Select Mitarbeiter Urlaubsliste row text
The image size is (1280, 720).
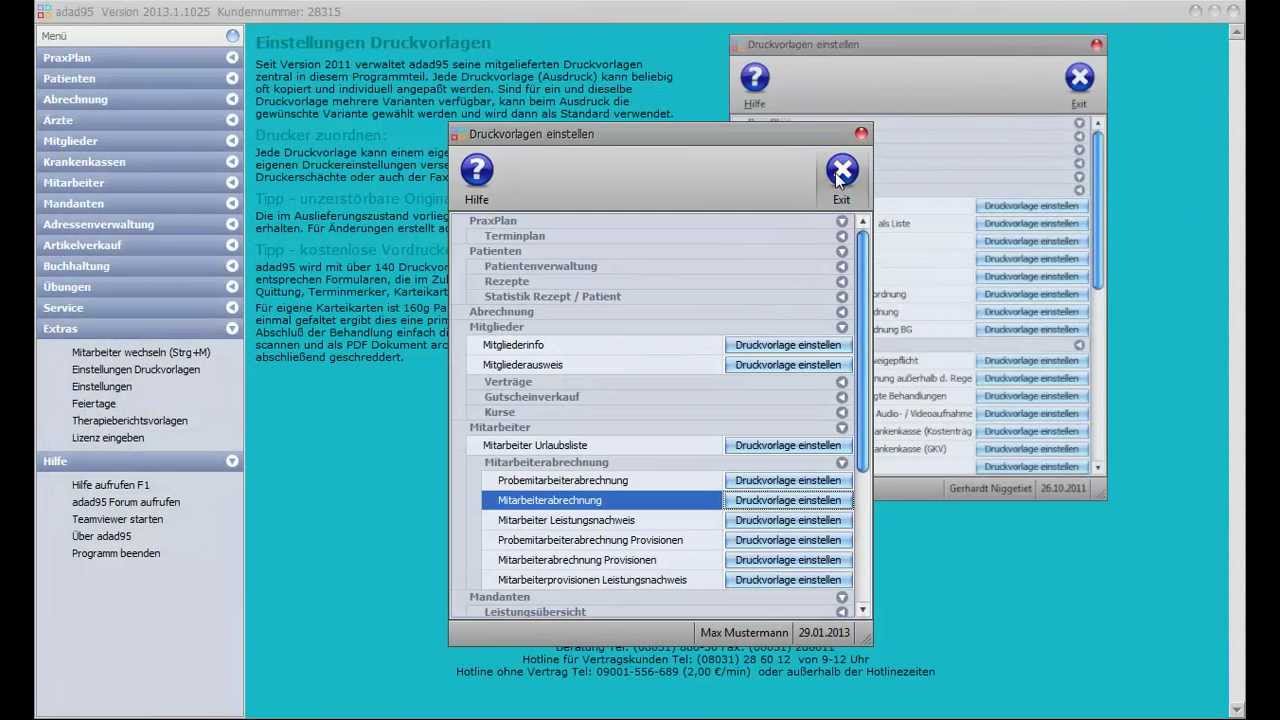coord(535,445)
